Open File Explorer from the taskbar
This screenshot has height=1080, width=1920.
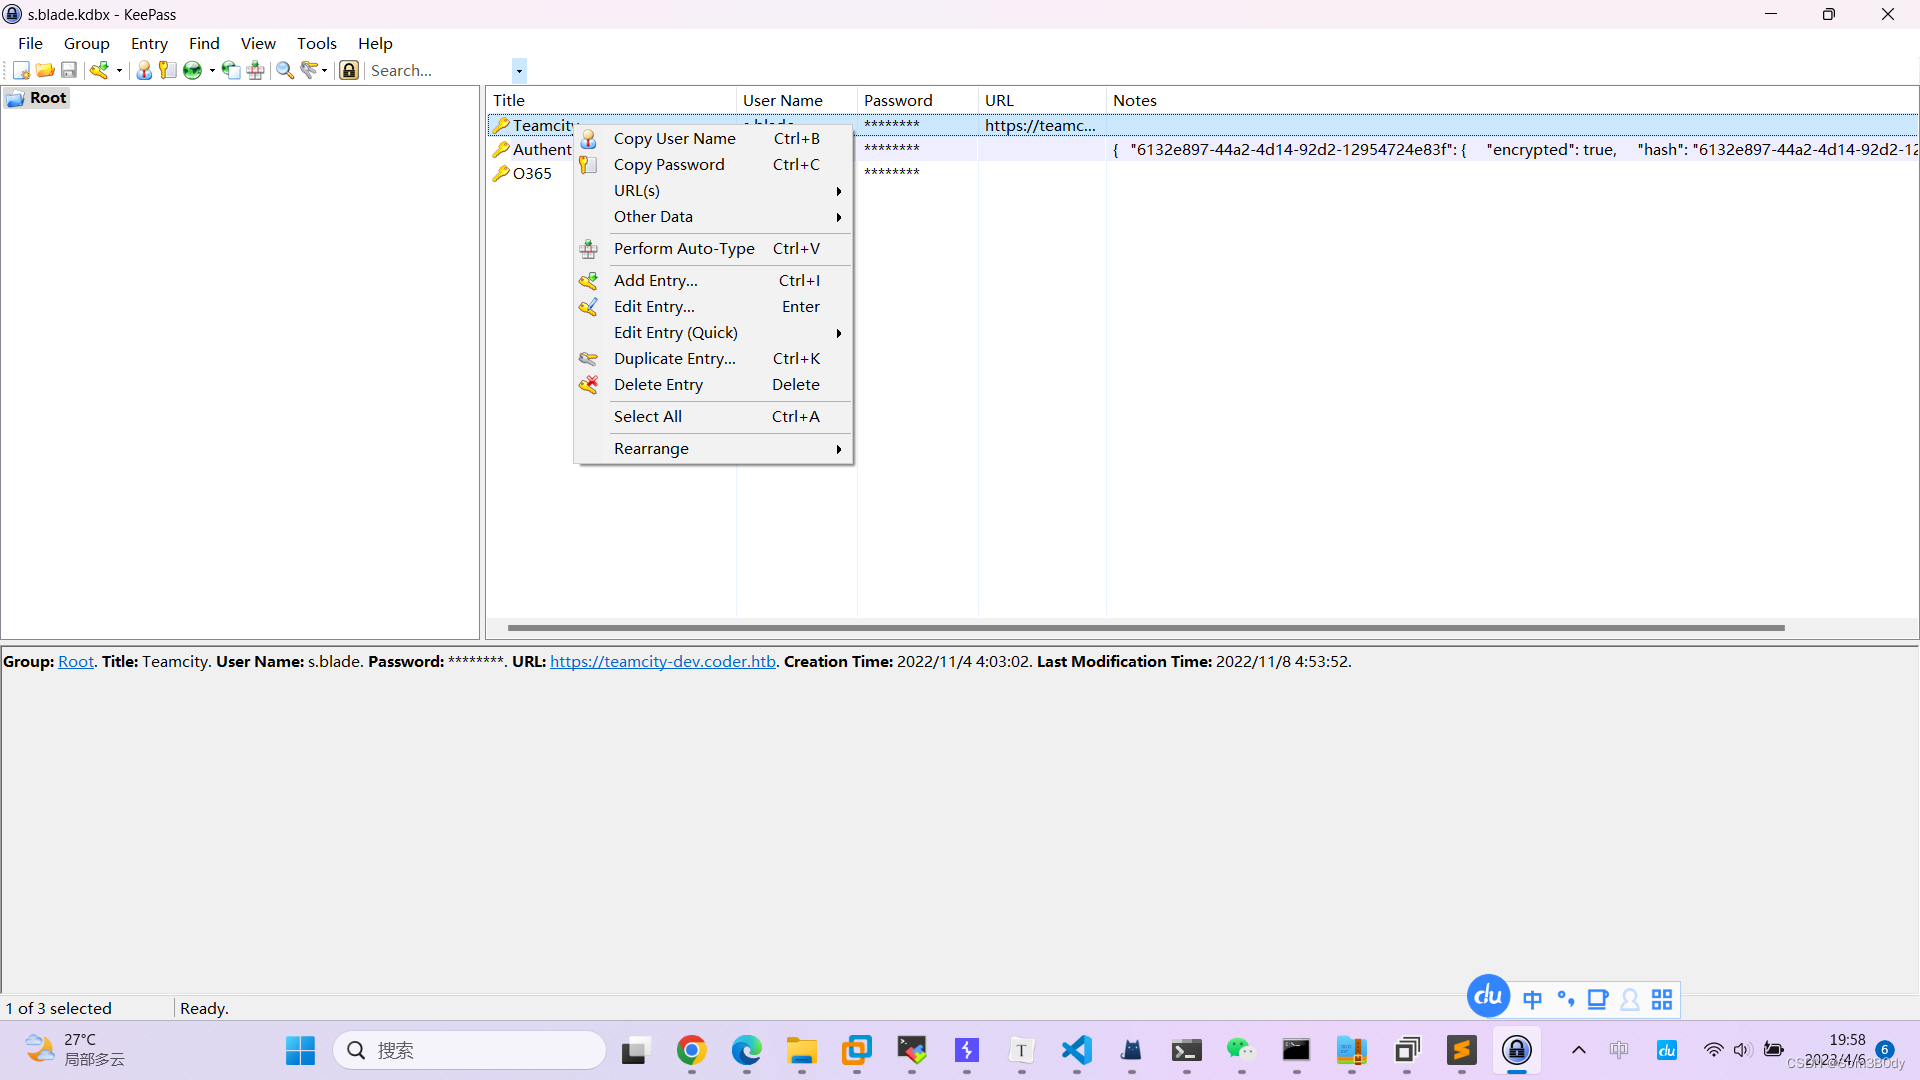point(801,1050)
